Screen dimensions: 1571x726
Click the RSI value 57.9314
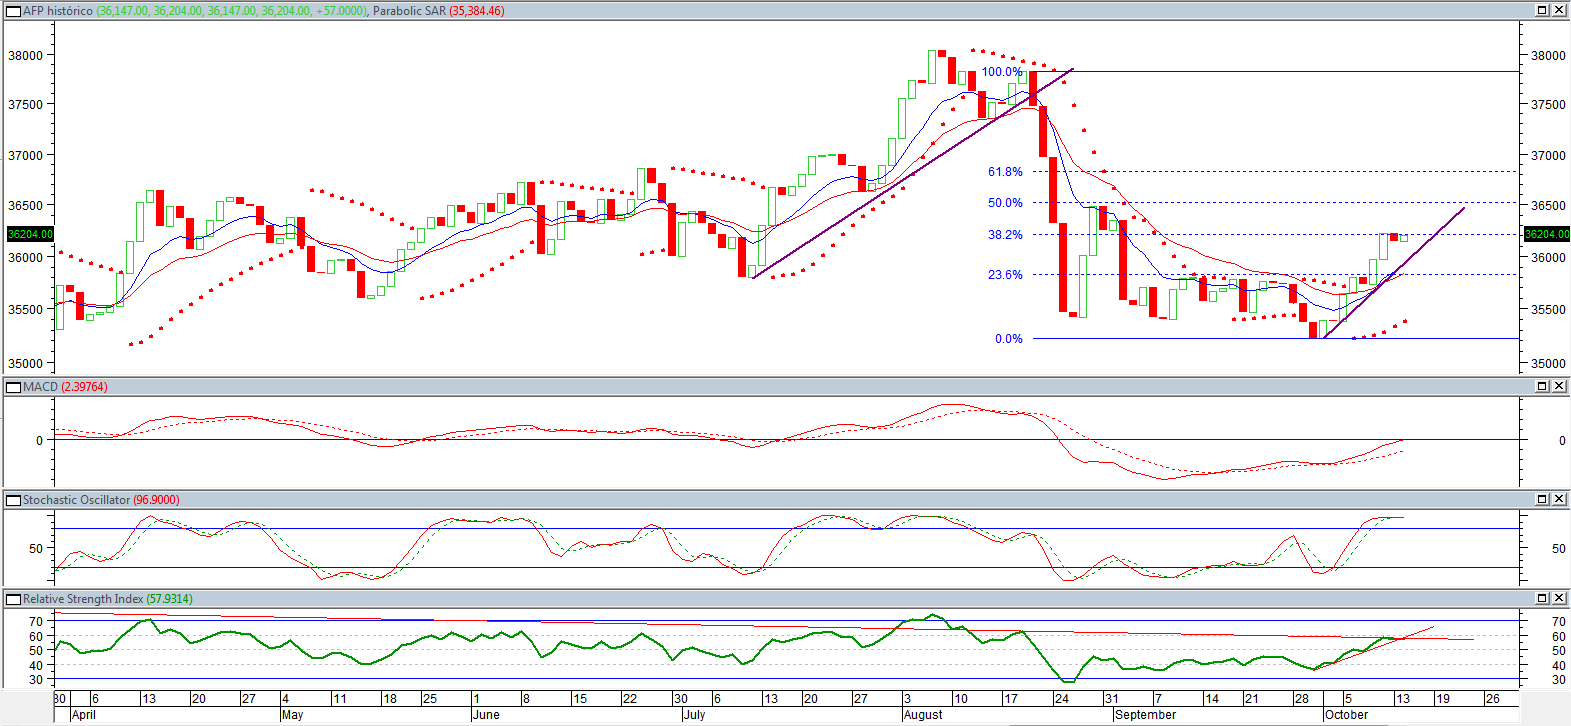pyautogui.click(x=170, y=599)
